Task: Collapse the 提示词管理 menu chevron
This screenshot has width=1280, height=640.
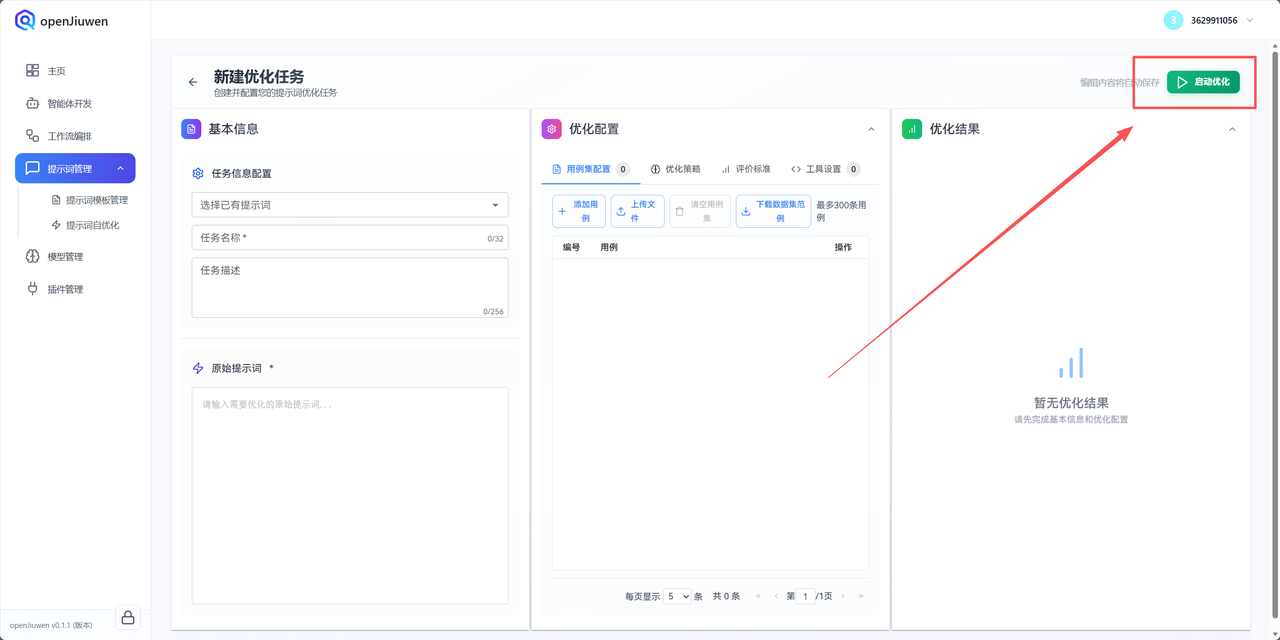Action: tap(121, 169)
